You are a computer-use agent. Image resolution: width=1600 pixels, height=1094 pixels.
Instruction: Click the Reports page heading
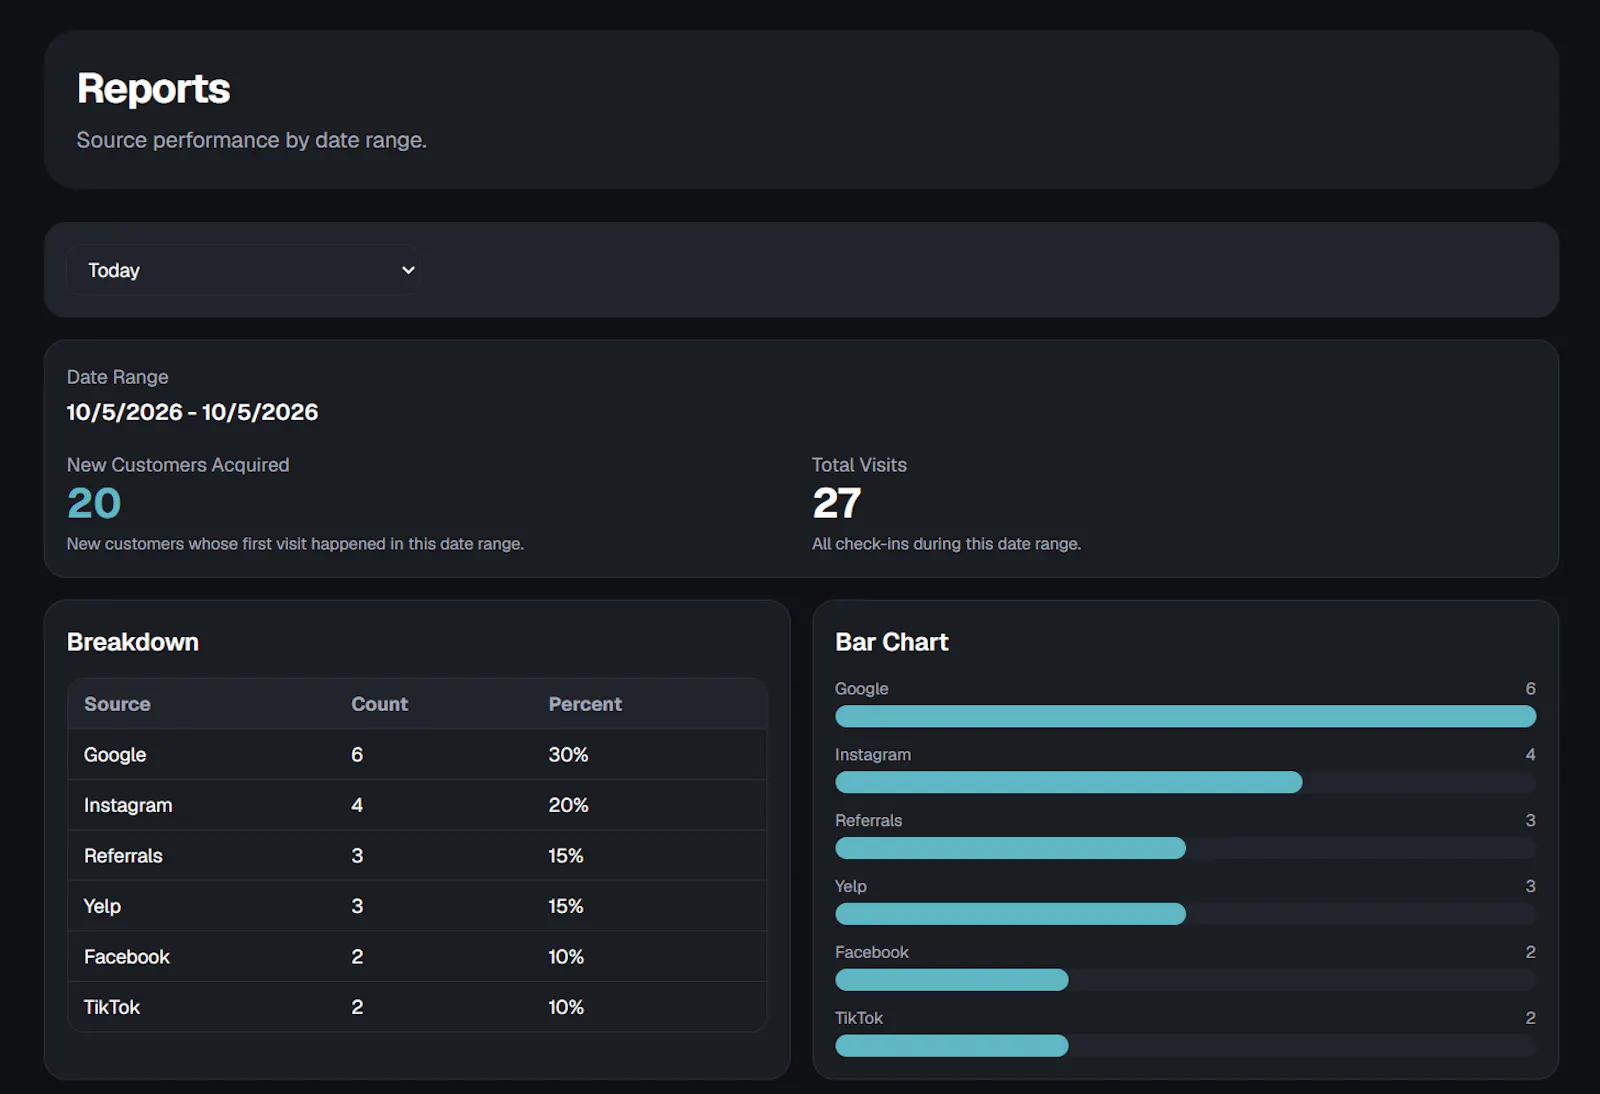154,88
